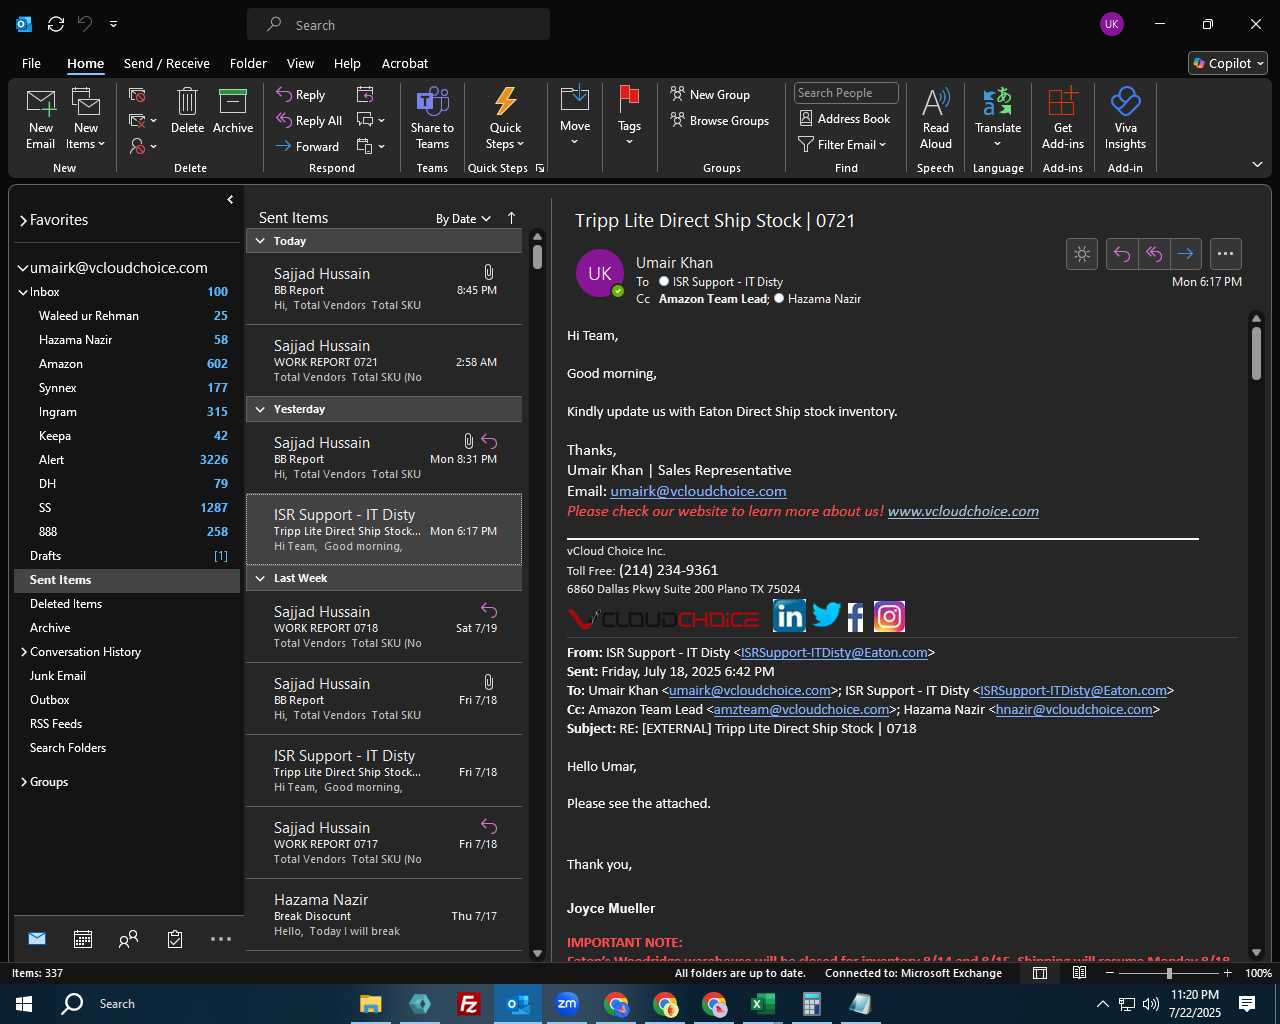Open the Filter Email dropdown
Viewport: 1280px width, 1024px height.
coord(843,144)
